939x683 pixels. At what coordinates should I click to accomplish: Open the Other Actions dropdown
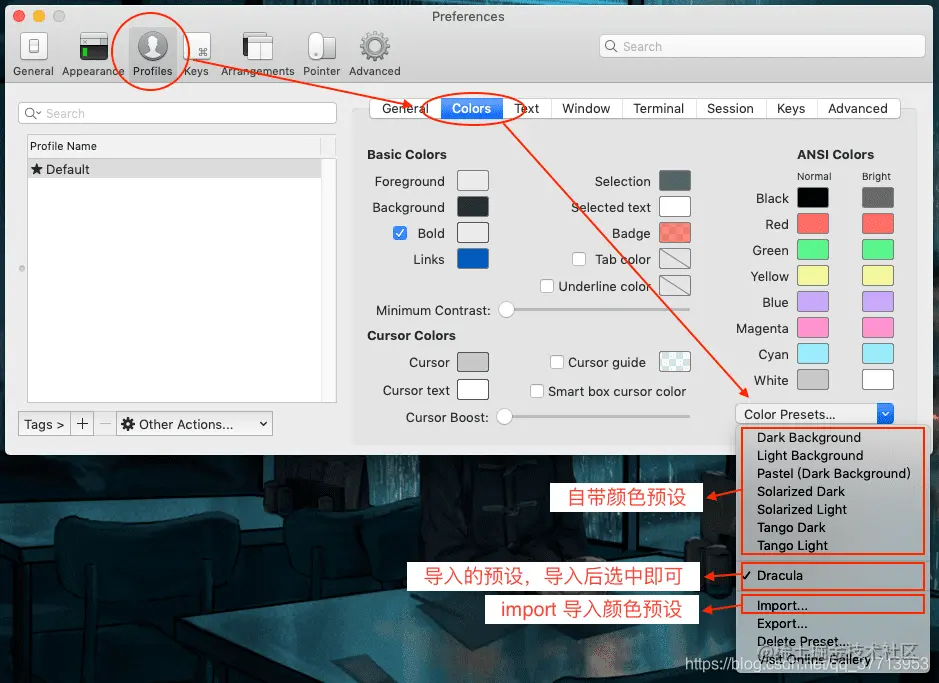[x=195, y=424]
